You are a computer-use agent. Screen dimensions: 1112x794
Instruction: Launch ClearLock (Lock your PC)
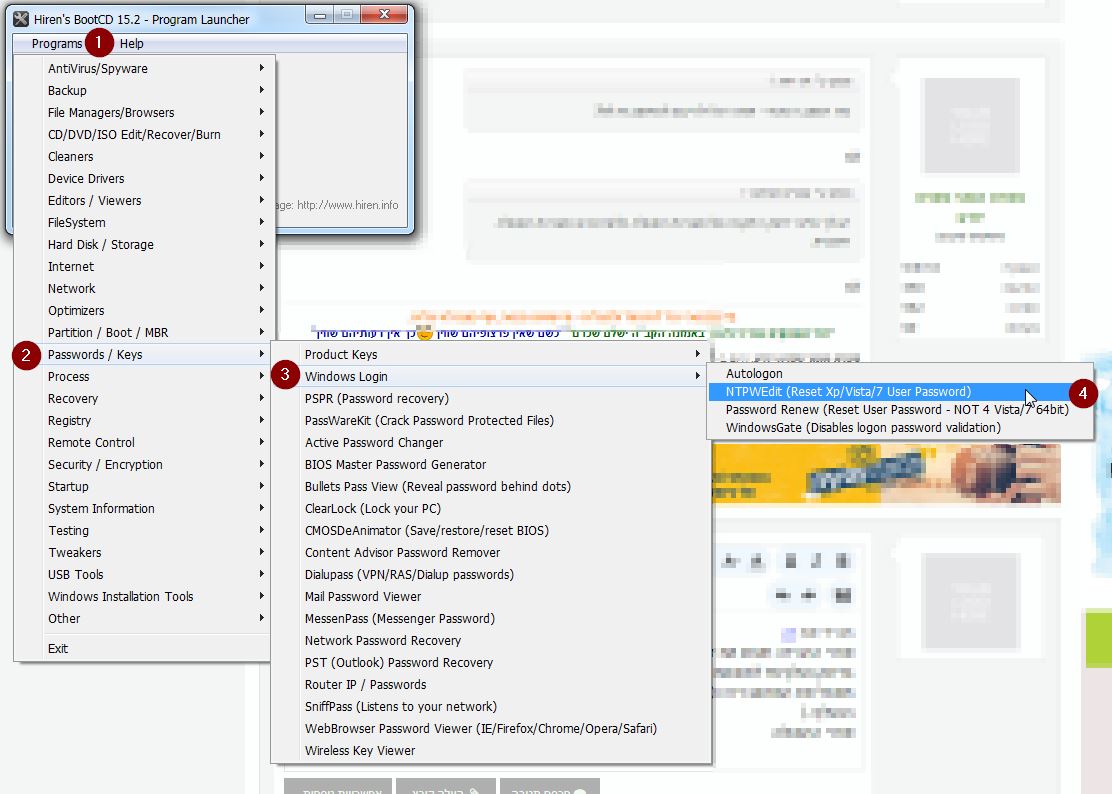click(491, 508)
